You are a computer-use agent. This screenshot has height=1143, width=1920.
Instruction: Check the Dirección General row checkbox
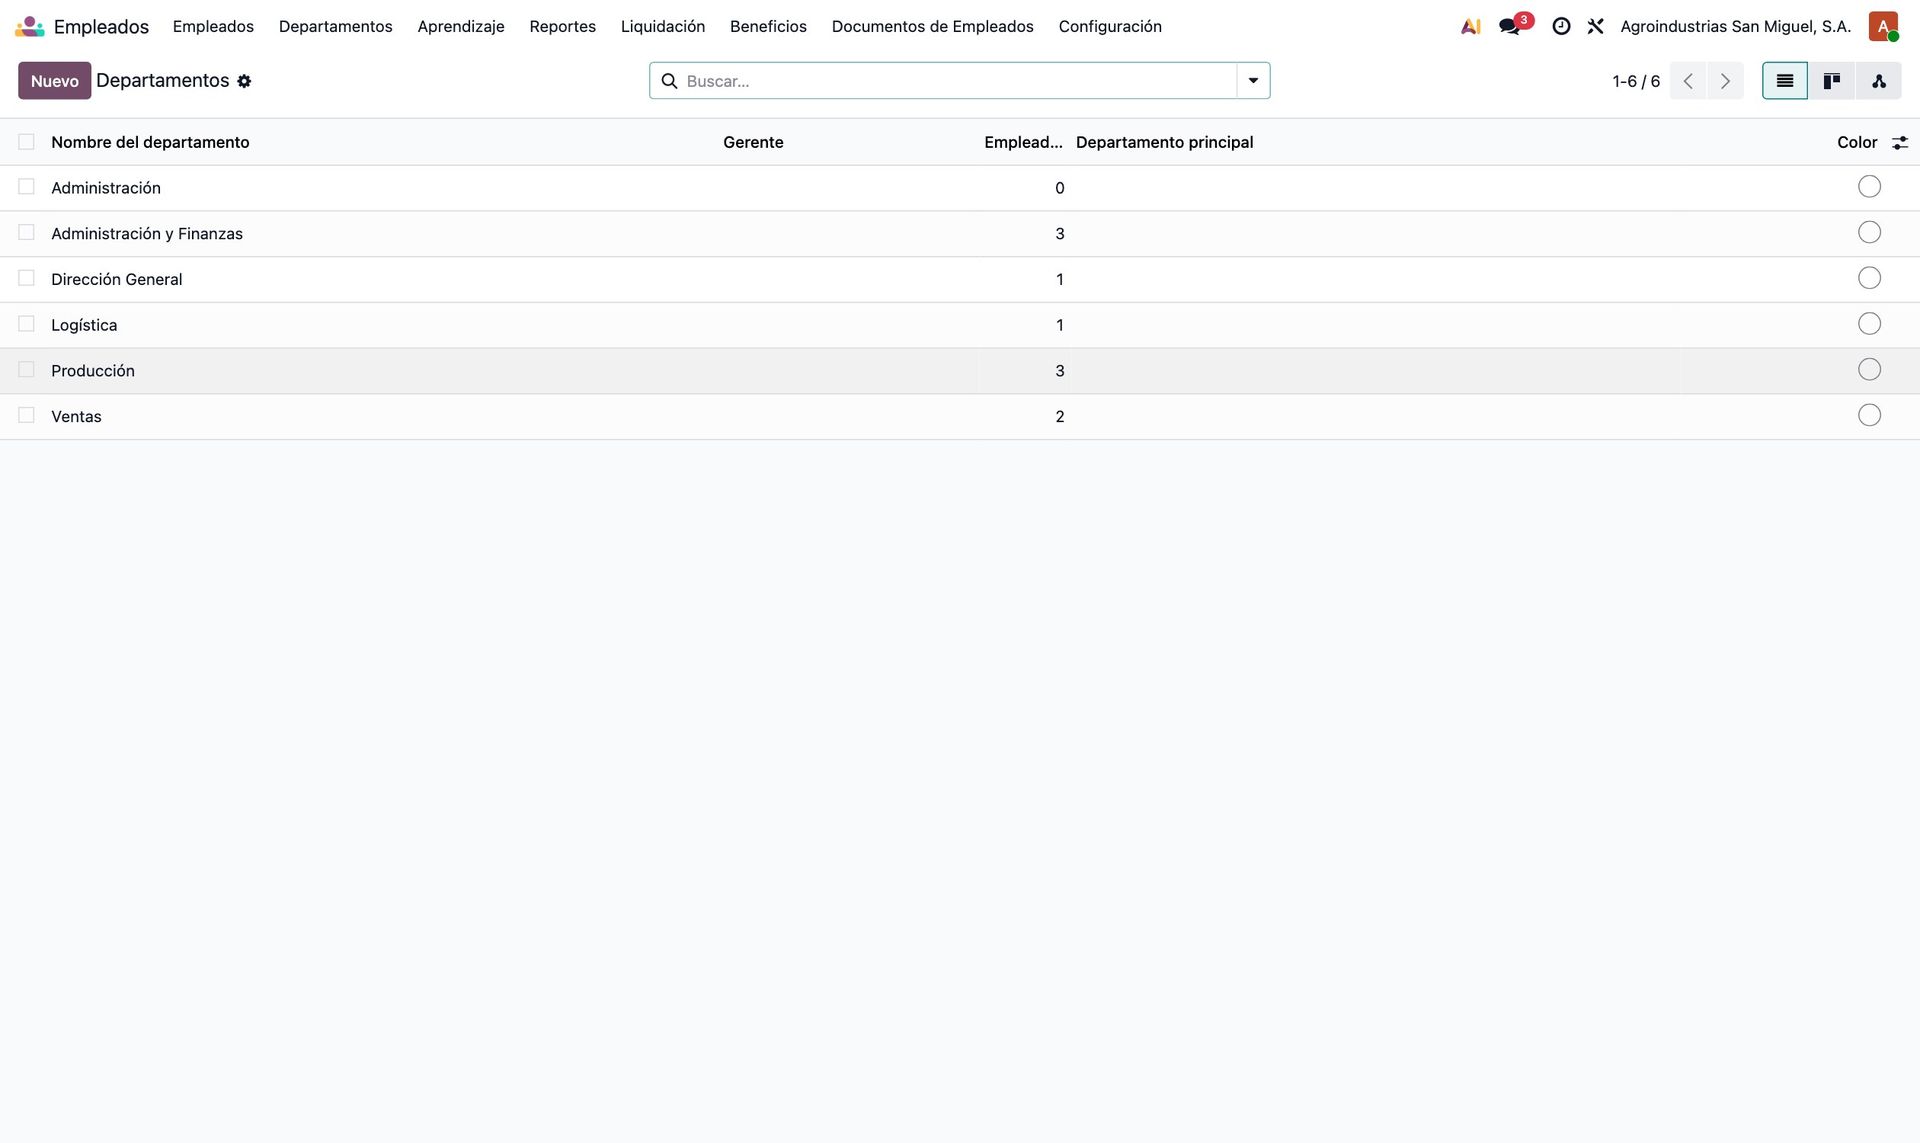tap(26, 278)
